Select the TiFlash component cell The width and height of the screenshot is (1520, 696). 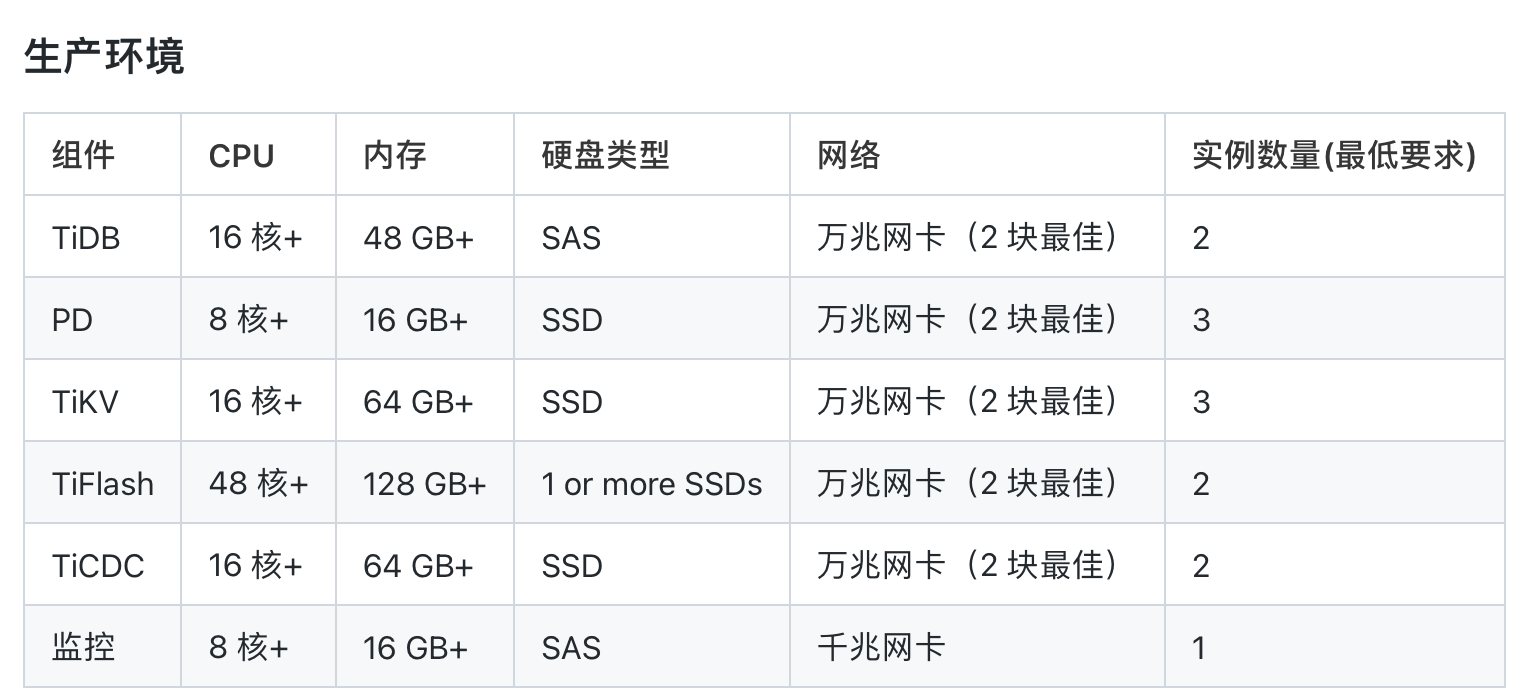(x=103, y=484)
